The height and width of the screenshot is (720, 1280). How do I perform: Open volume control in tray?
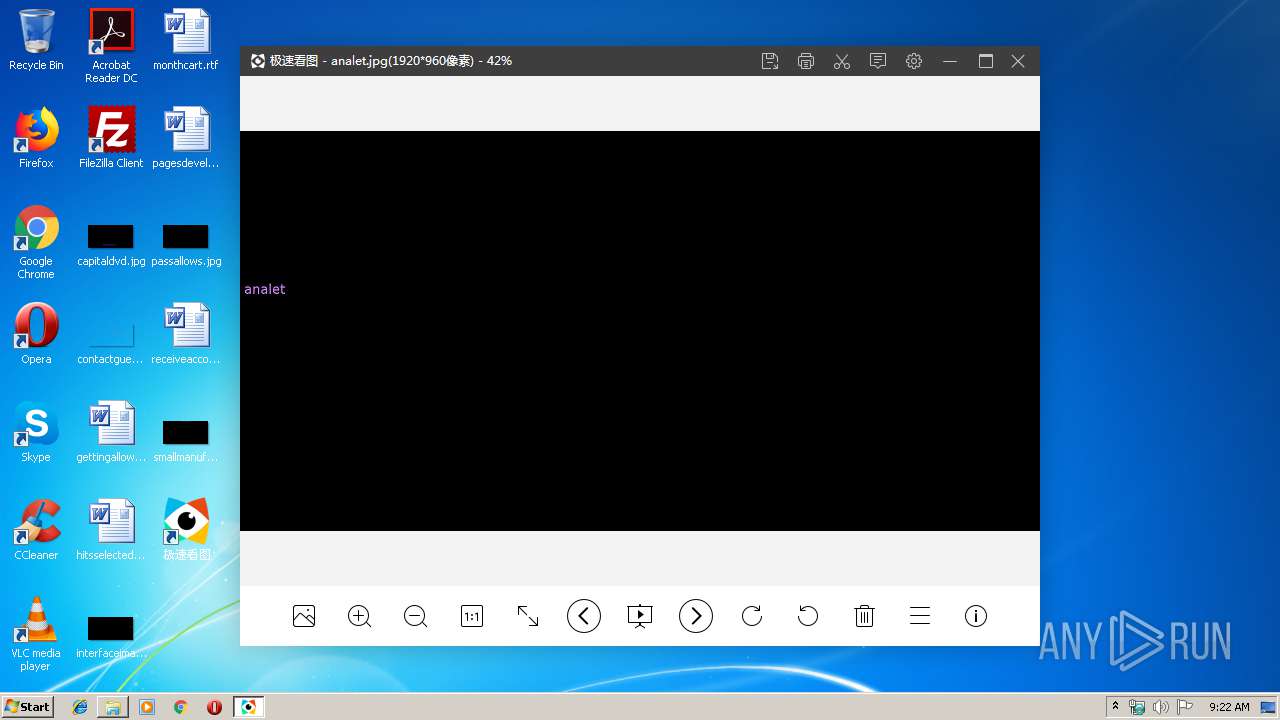coord(1161,707)
